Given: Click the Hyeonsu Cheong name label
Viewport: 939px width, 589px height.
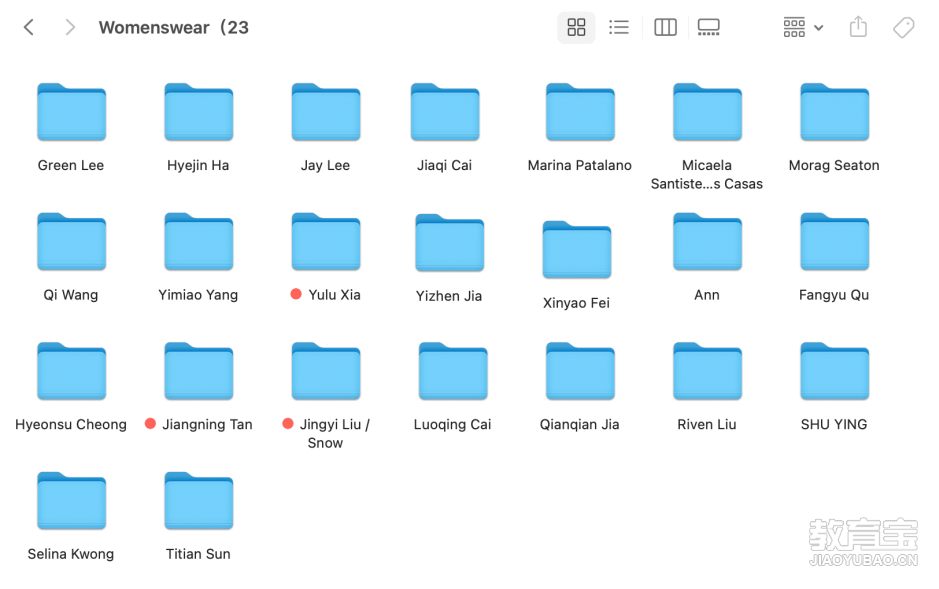Looking at the screenshot, I should [71, 424].
